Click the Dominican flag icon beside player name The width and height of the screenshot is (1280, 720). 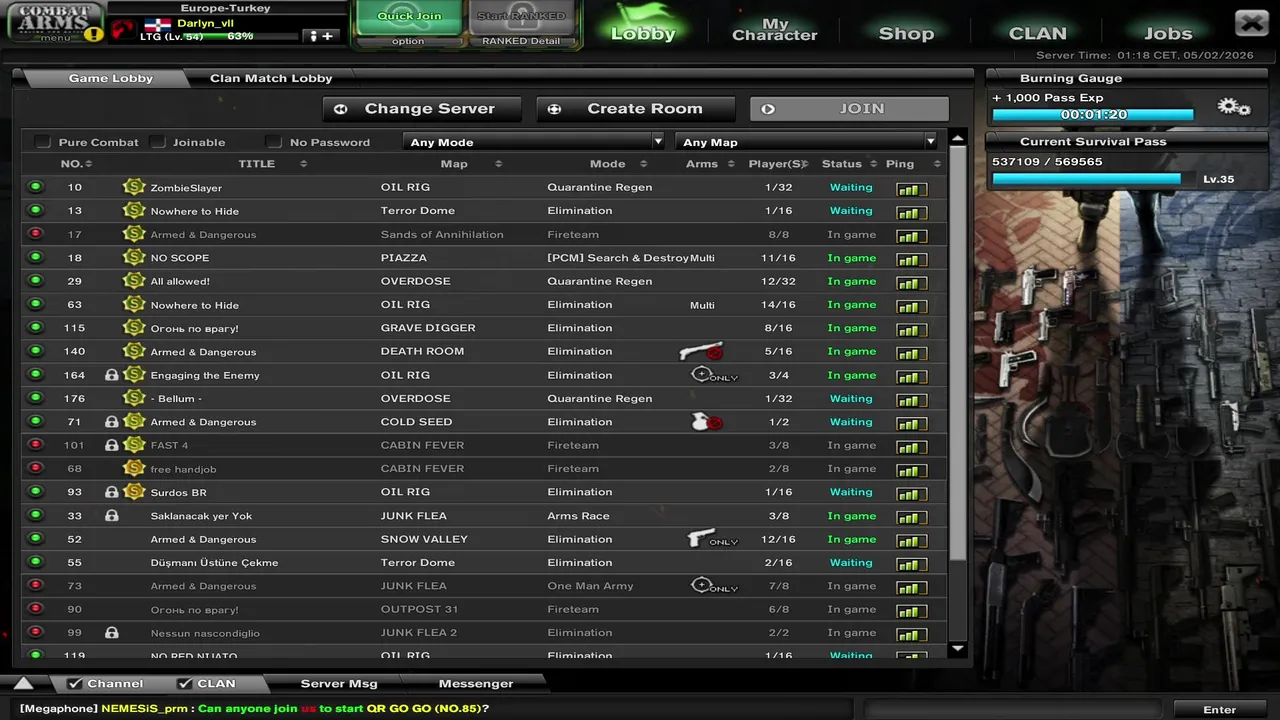click(157, 23)
